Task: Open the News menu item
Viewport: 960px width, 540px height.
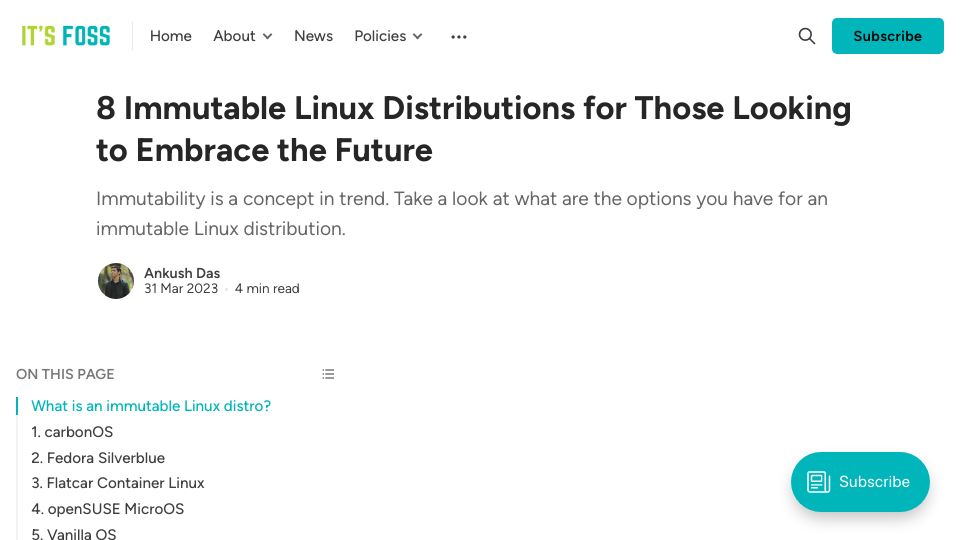Action: pos(313,36)
